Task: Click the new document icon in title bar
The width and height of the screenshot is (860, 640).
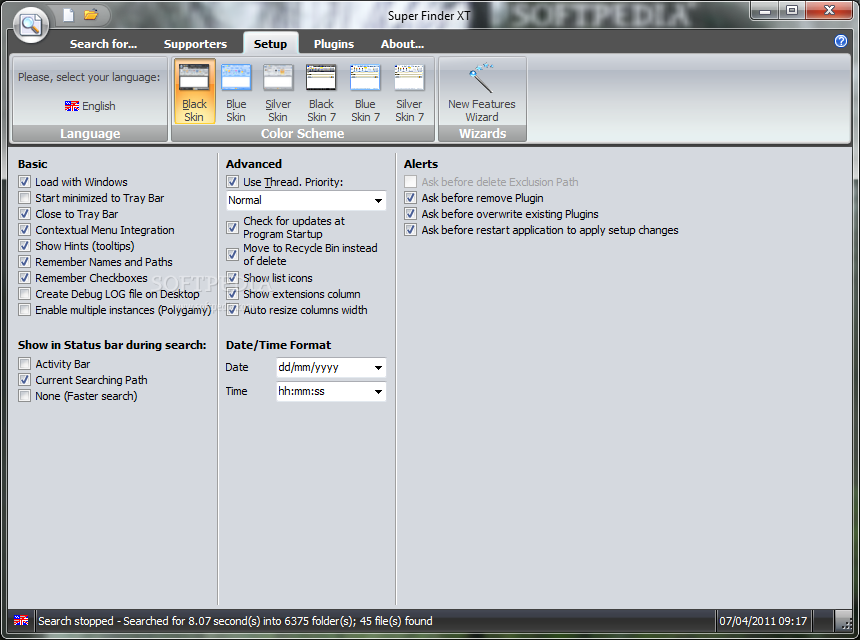Action: (69, 15)
